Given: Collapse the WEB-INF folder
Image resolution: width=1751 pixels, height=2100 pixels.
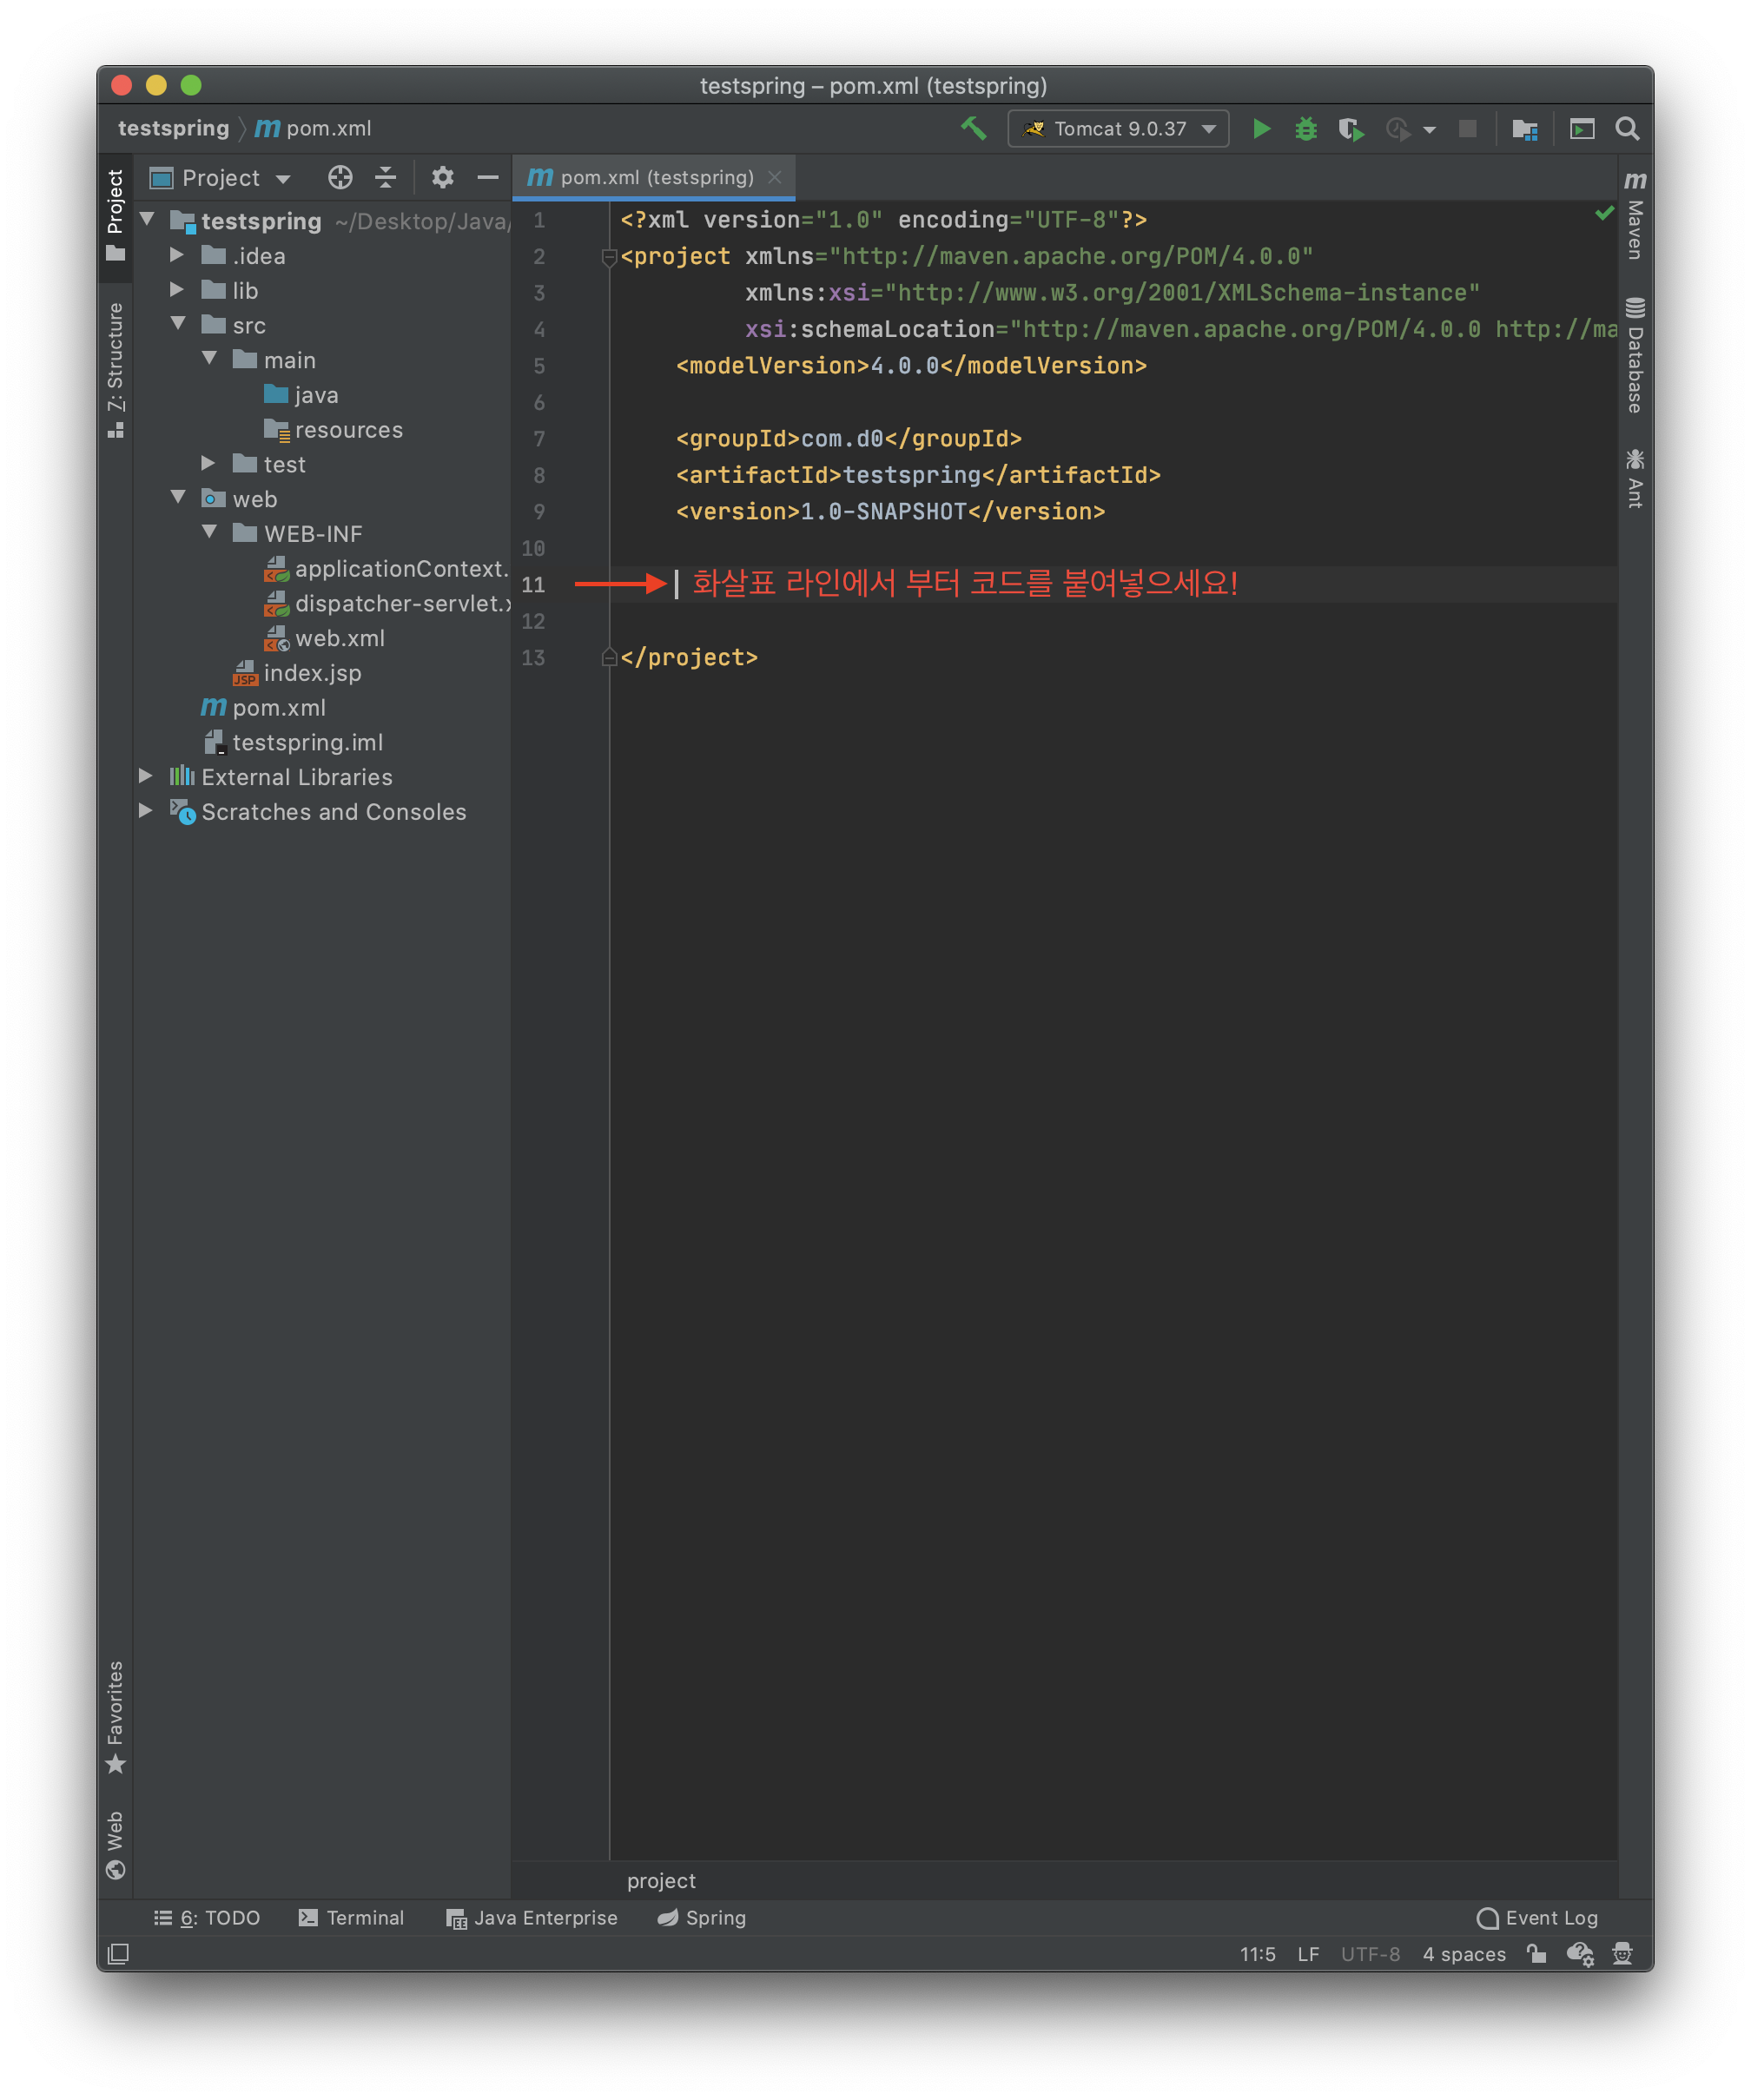Looking at the screenshot, I should (209, 533).
